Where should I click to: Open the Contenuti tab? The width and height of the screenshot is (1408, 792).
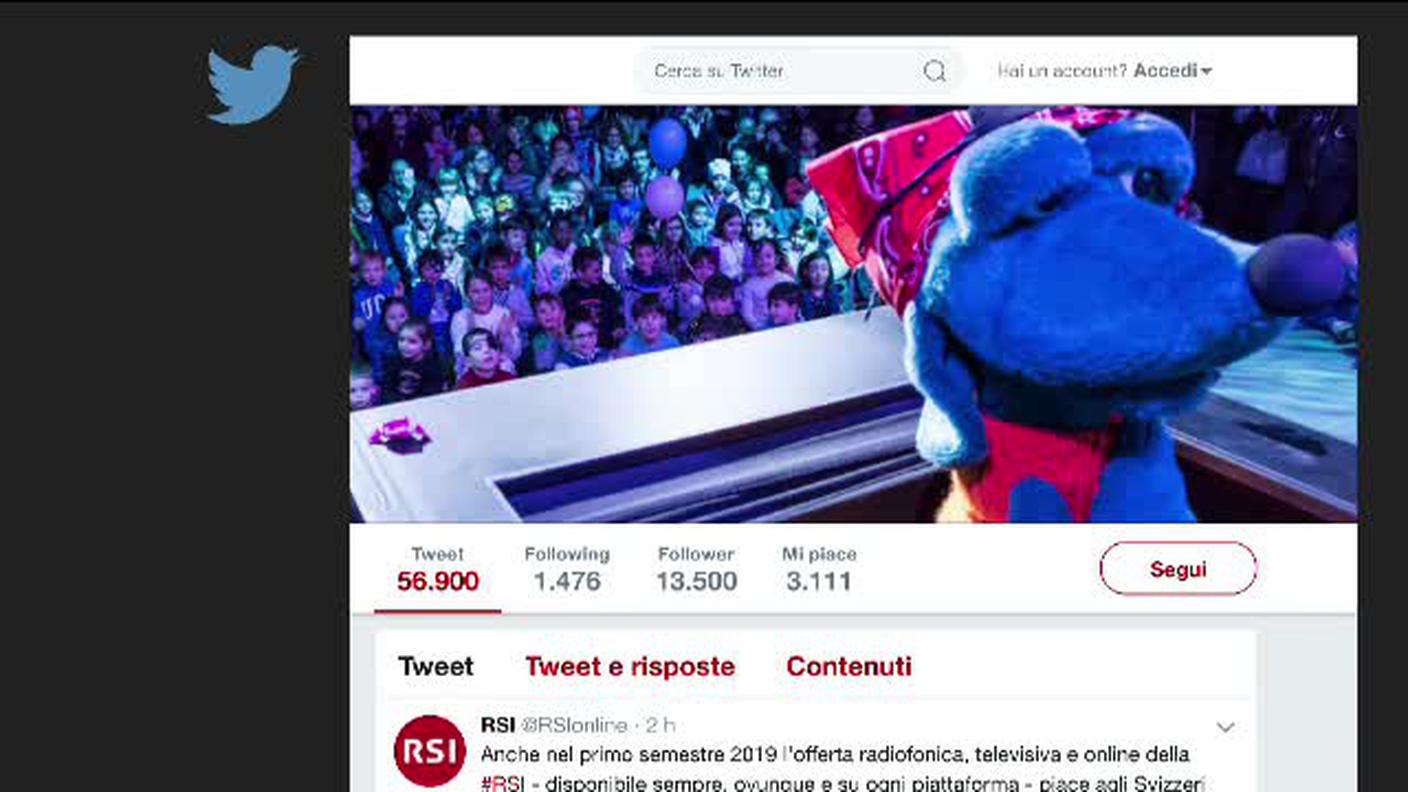849,666
